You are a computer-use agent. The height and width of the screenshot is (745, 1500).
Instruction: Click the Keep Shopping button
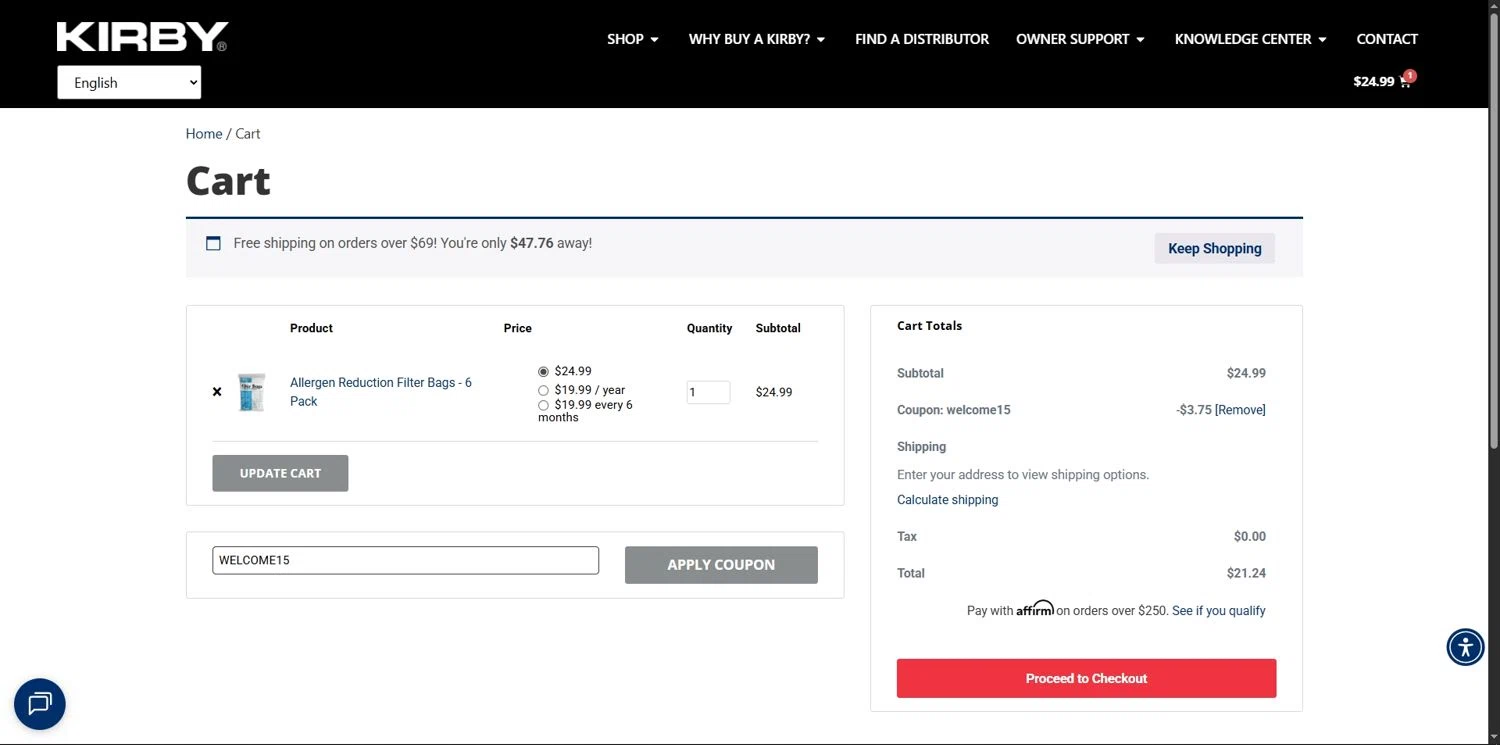tap(1214, 248)
